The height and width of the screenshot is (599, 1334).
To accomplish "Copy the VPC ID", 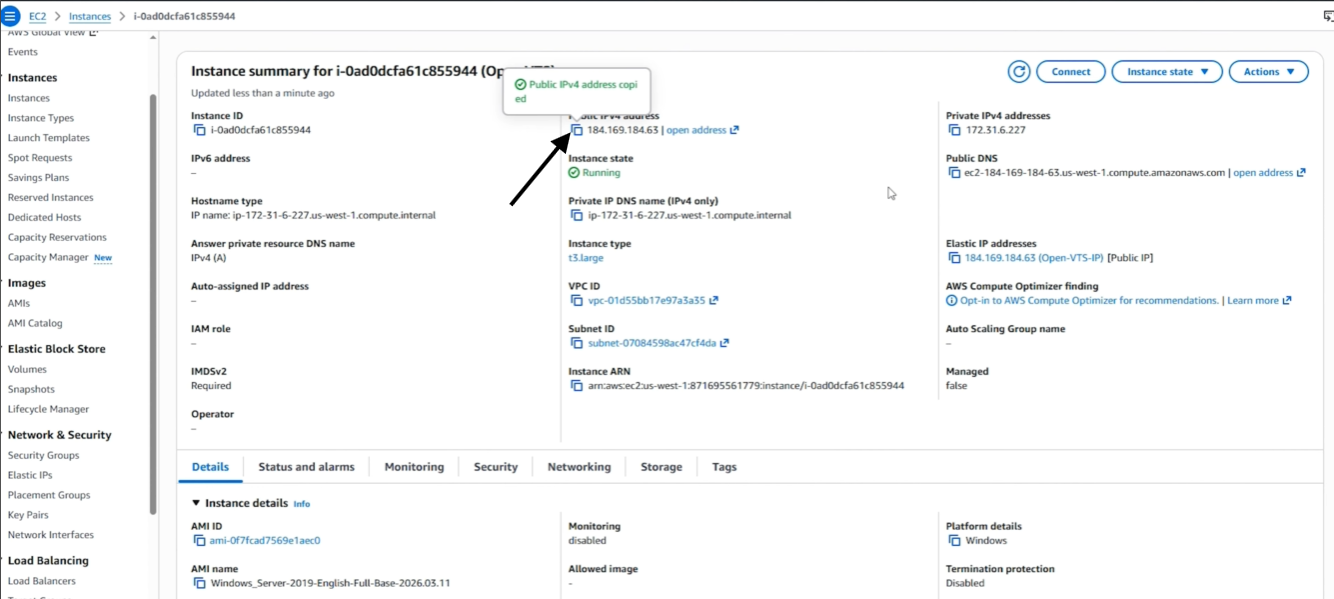I will click(x=576, y=300).
